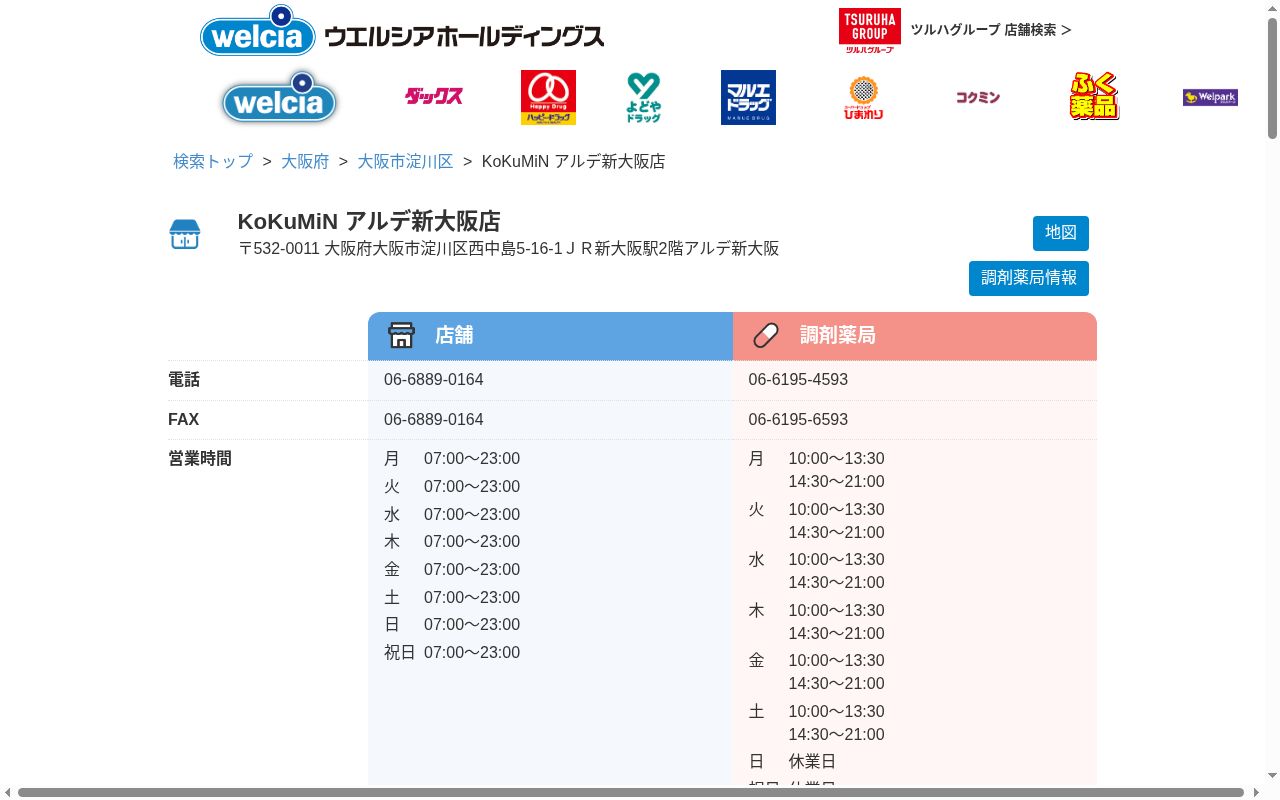Click the 店舗 column header

pos(550,336)
